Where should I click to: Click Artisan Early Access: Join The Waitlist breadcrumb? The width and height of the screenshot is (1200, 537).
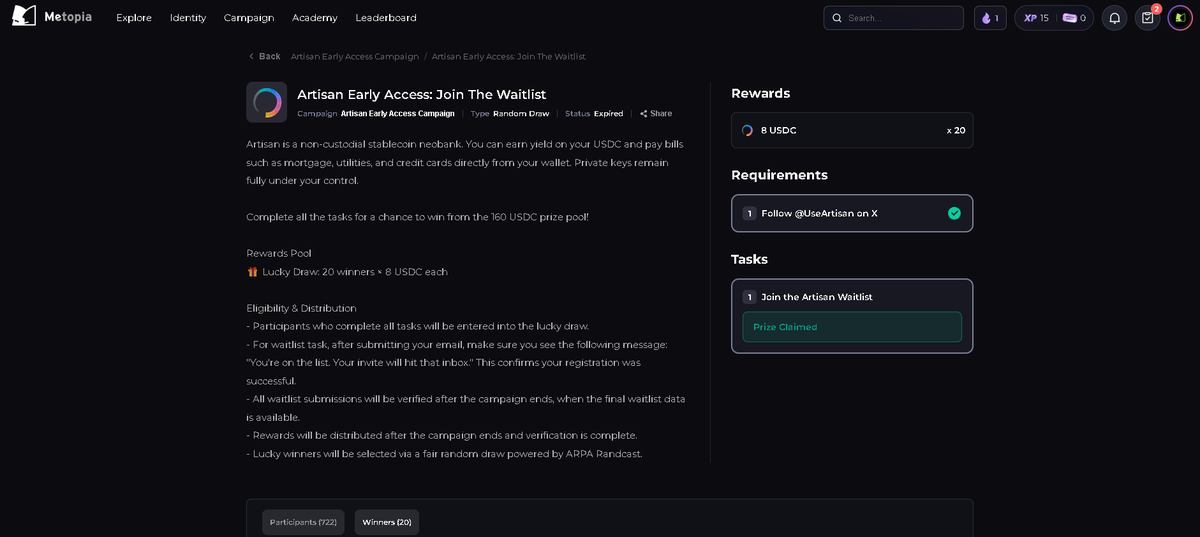(509, 57)
